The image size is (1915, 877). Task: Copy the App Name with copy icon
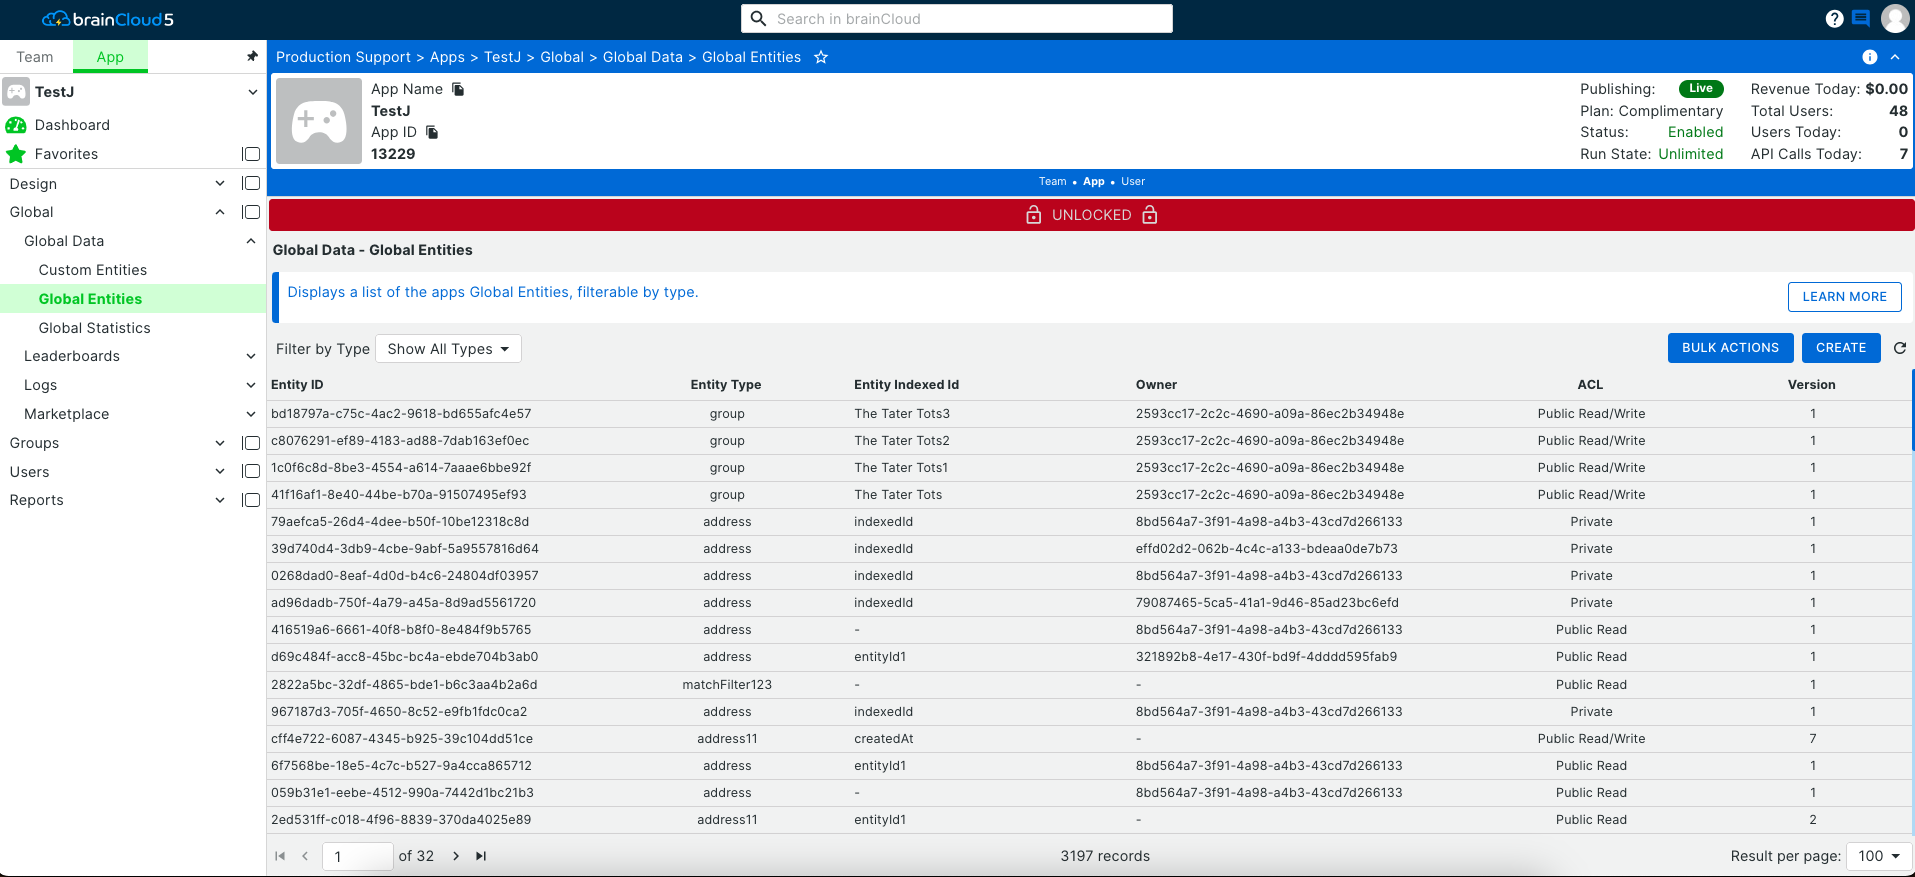click(458, 89)
